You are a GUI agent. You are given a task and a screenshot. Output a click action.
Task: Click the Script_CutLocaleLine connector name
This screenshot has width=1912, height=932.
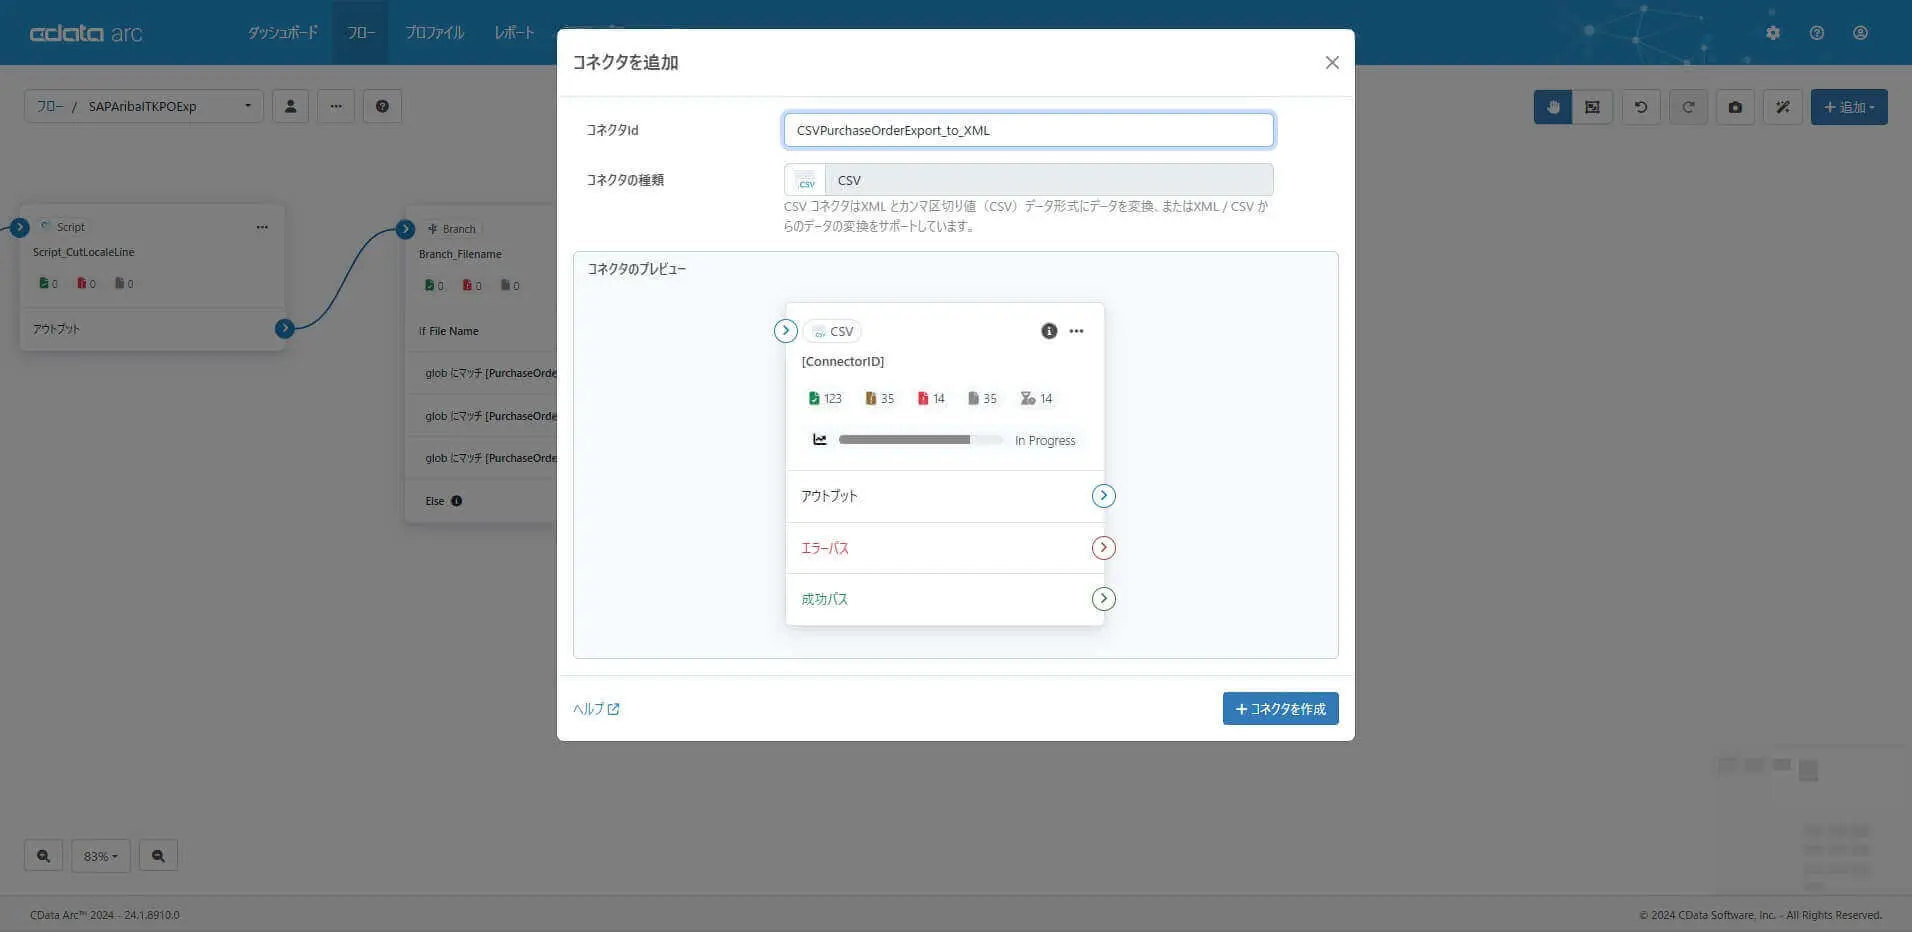point(83,252)
